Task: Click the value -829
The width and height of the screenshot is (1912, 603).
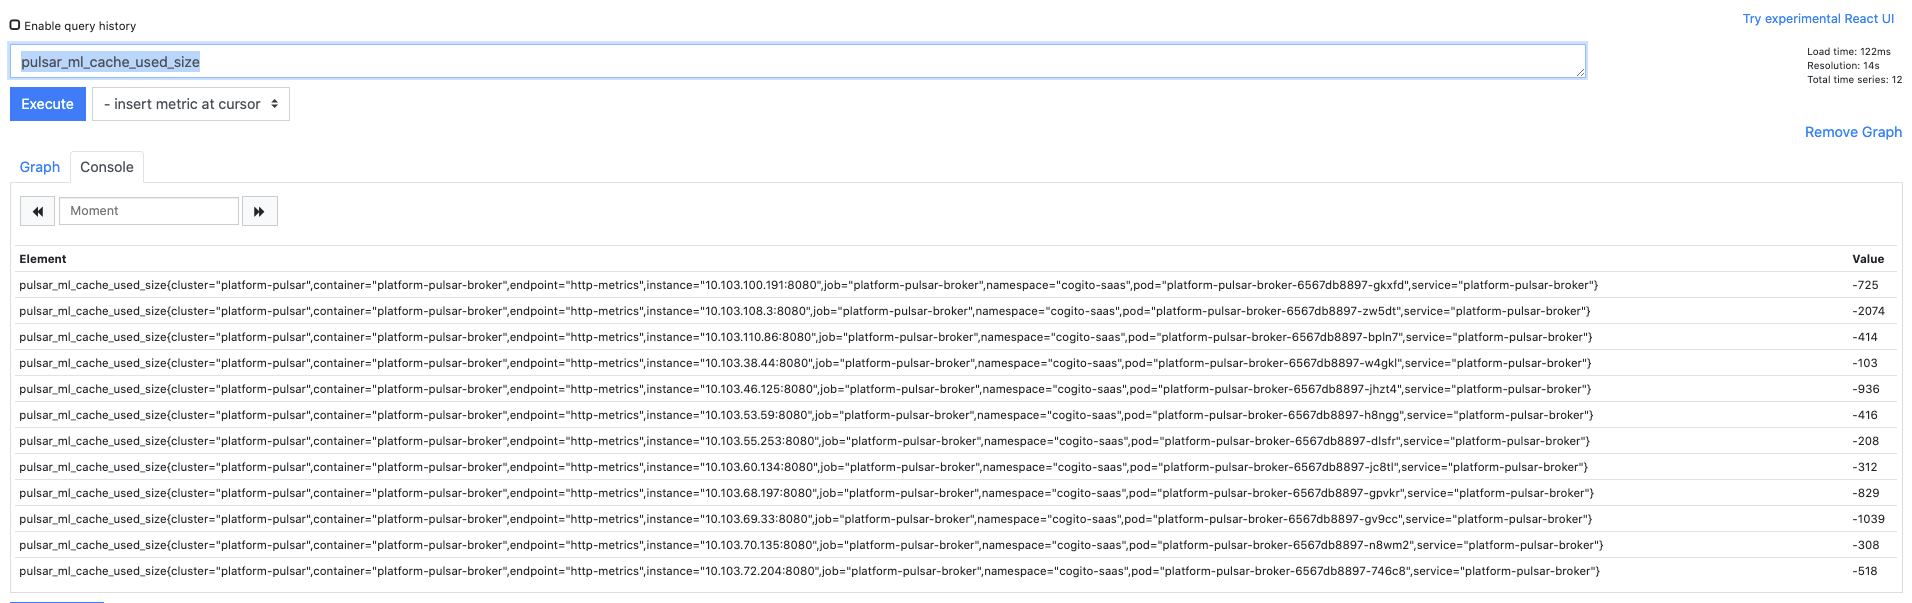Action: pos(1866,493)
